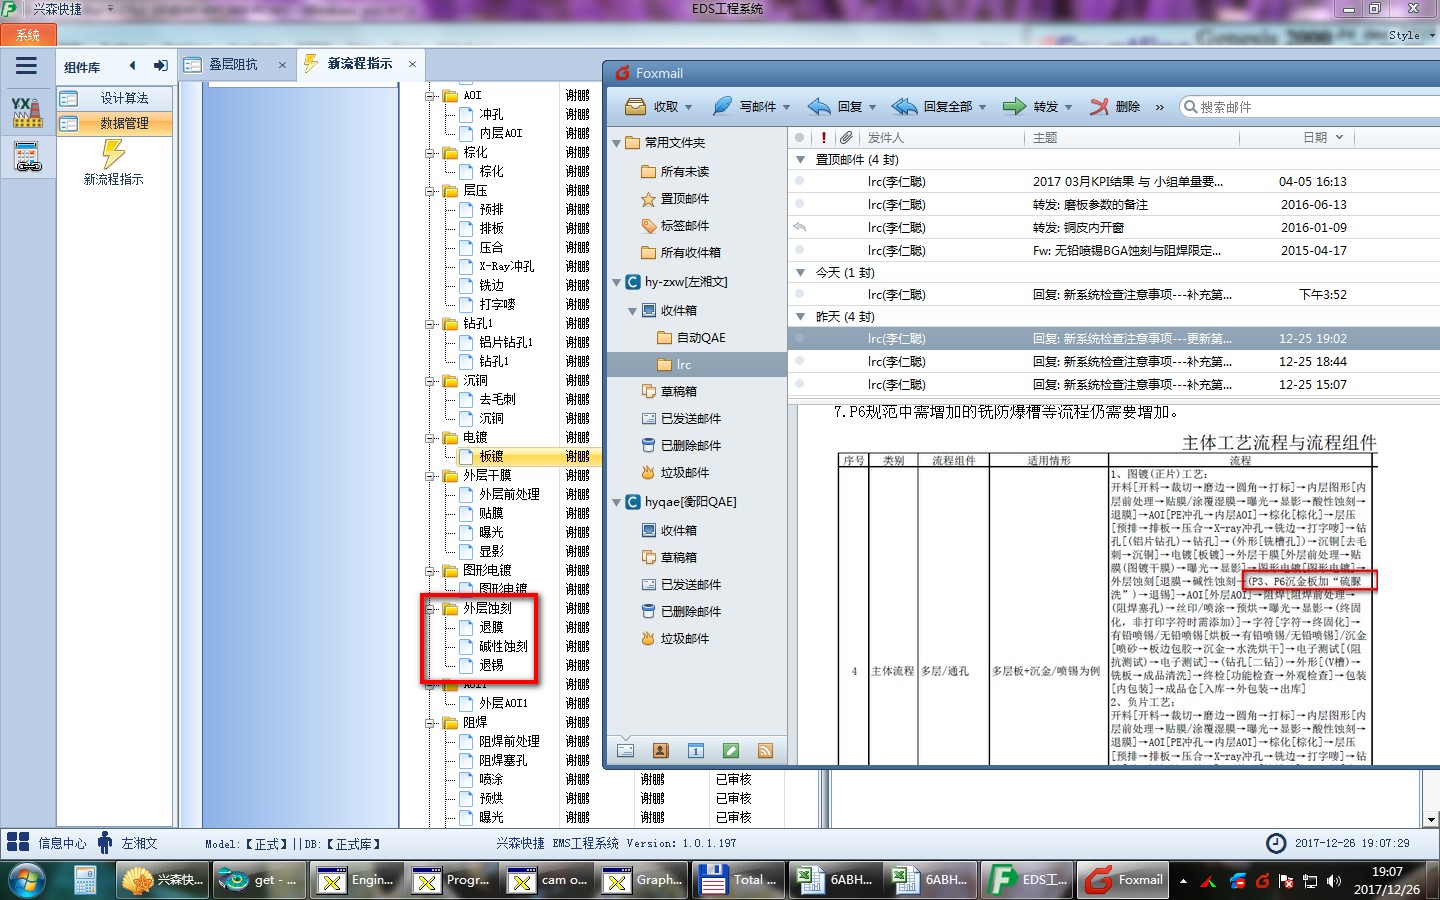Open 设计算法 in 组件库 panel
1440x900 pixels.
114,98
